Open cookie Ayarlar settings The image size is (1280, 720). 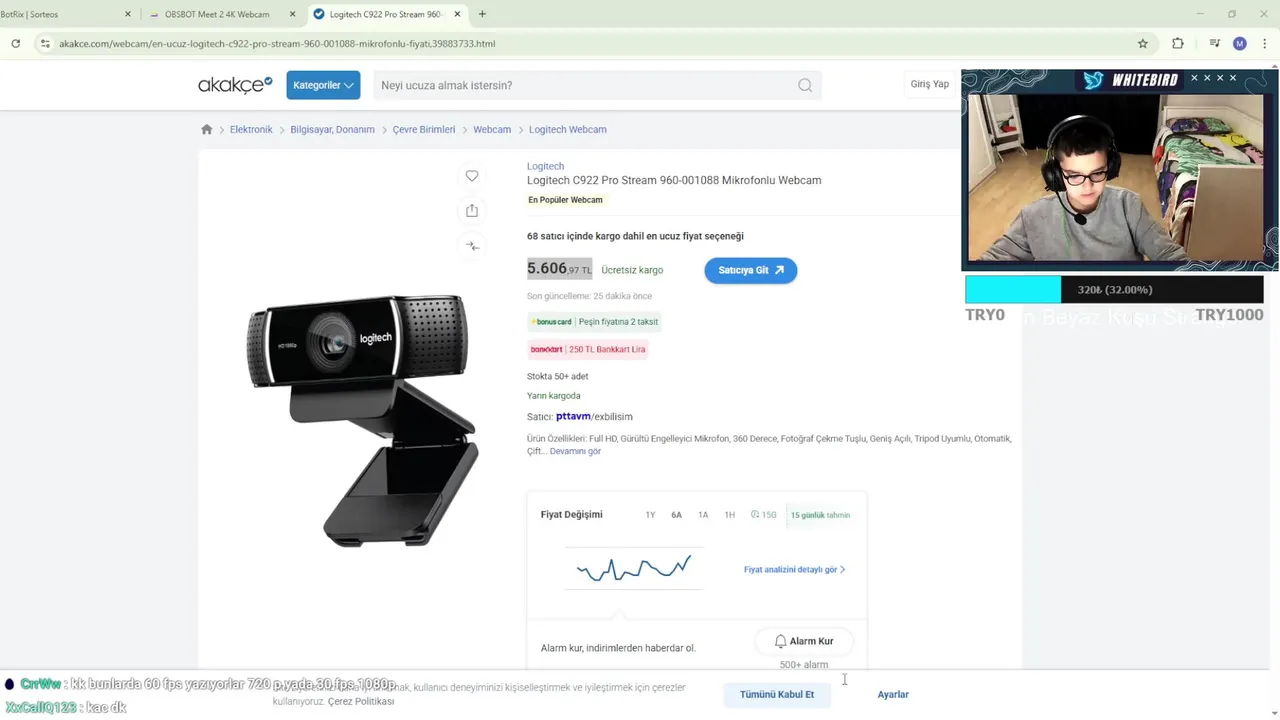pos(893,694)
